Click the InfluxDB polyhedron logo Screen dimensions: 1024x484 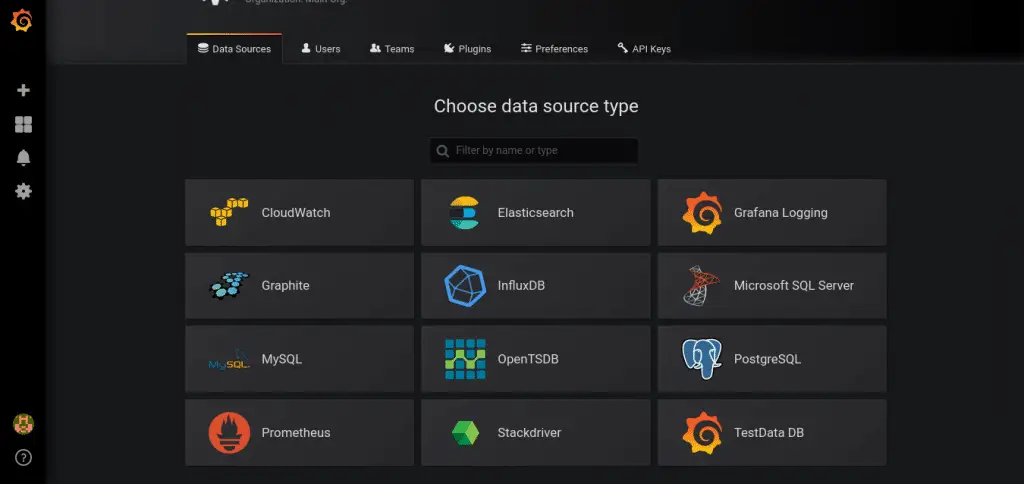pos(465,285)
